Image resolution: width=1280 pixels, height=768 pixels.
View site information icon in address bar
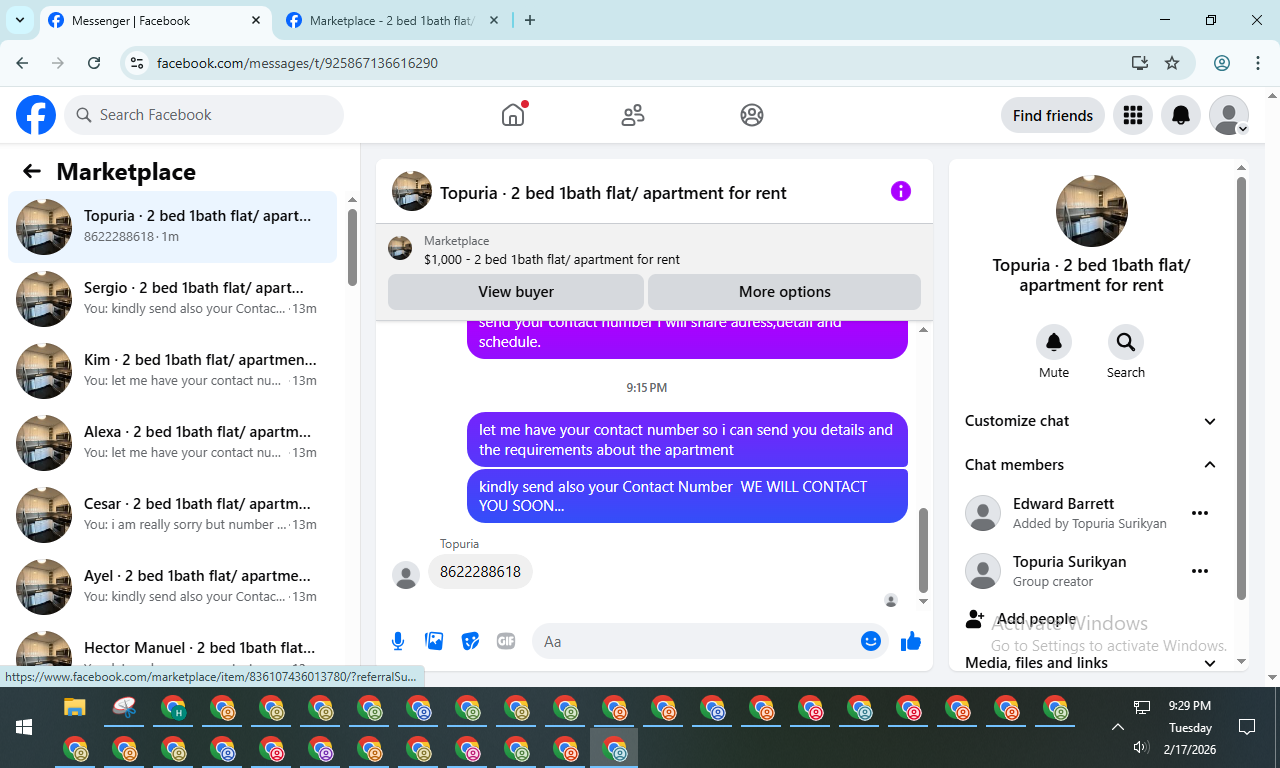point(139,63)
